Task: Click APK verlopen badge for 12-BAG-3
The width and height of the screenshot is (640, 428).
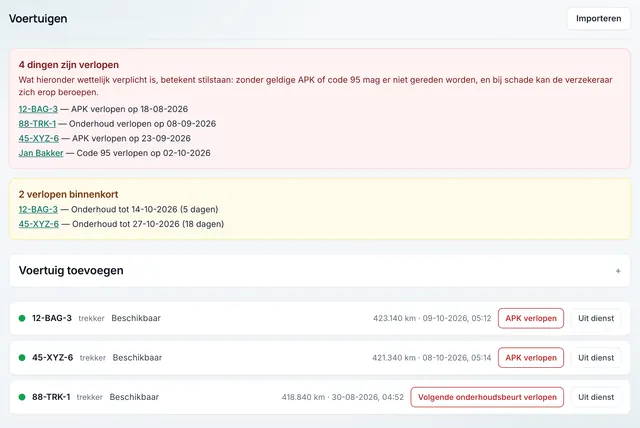Action: tap(531, 318)
